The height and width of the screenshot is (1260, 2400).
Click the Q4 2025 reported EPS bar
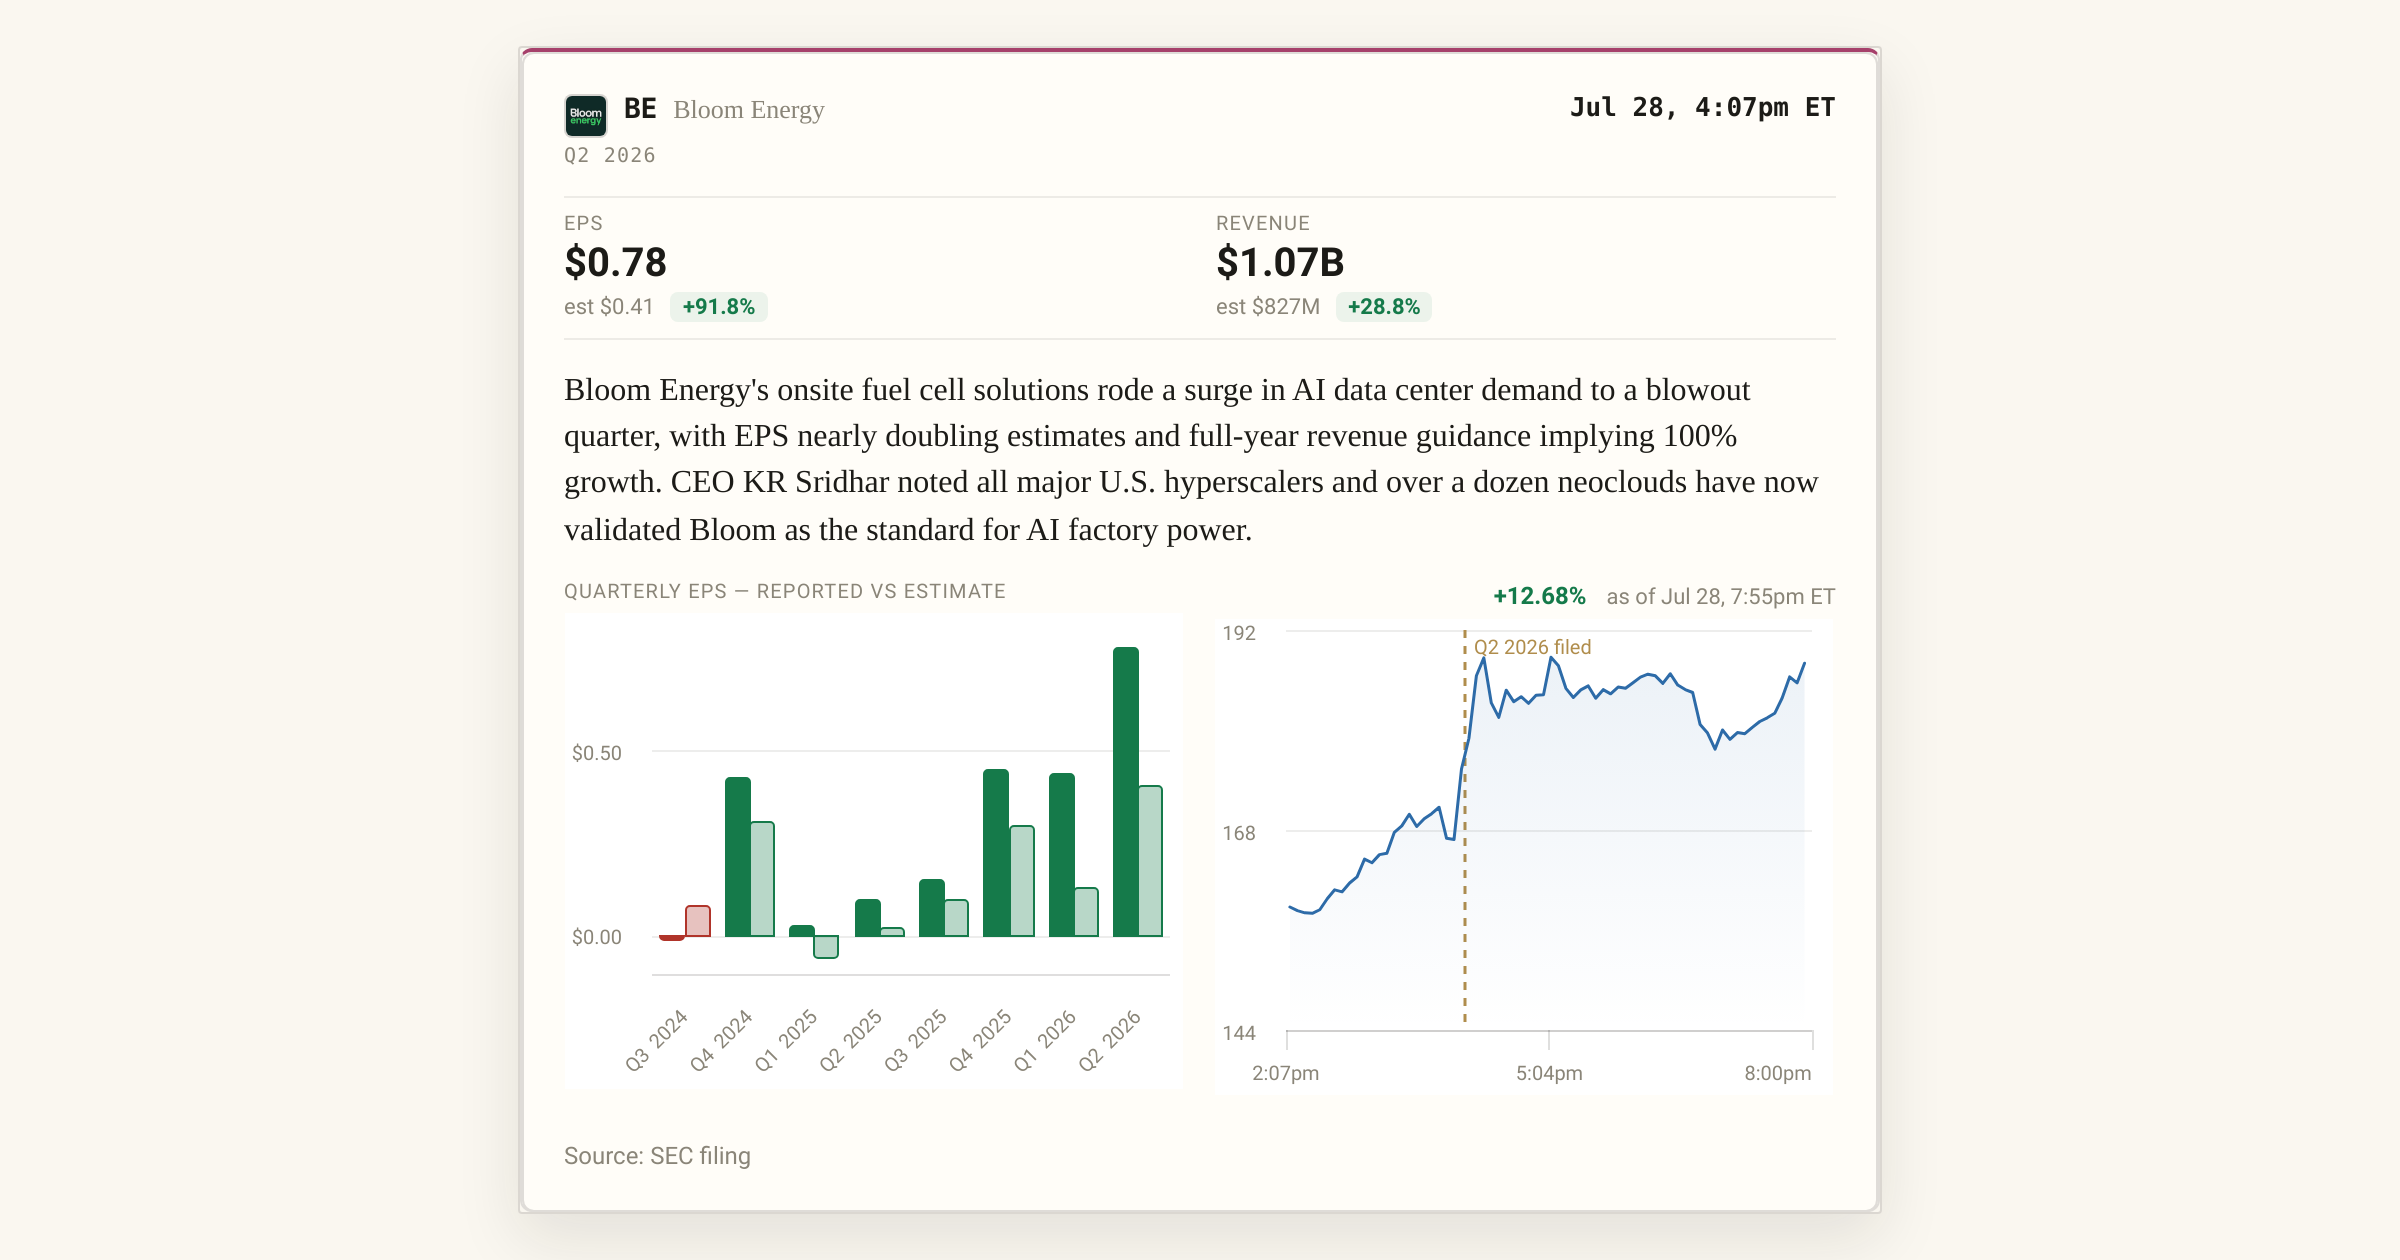995,853
